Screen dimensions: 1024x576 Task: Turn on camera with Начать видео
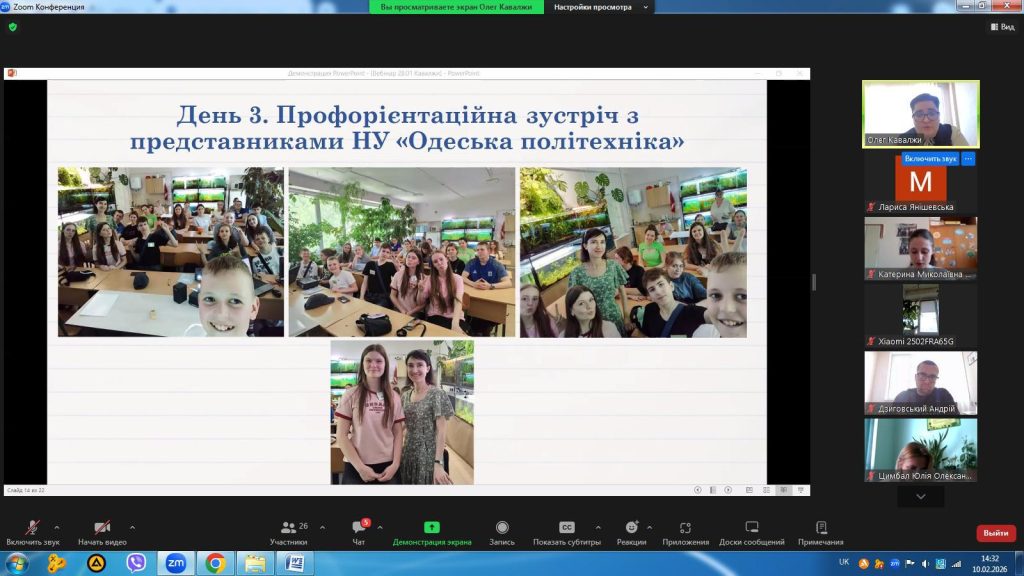coord(100,527)
